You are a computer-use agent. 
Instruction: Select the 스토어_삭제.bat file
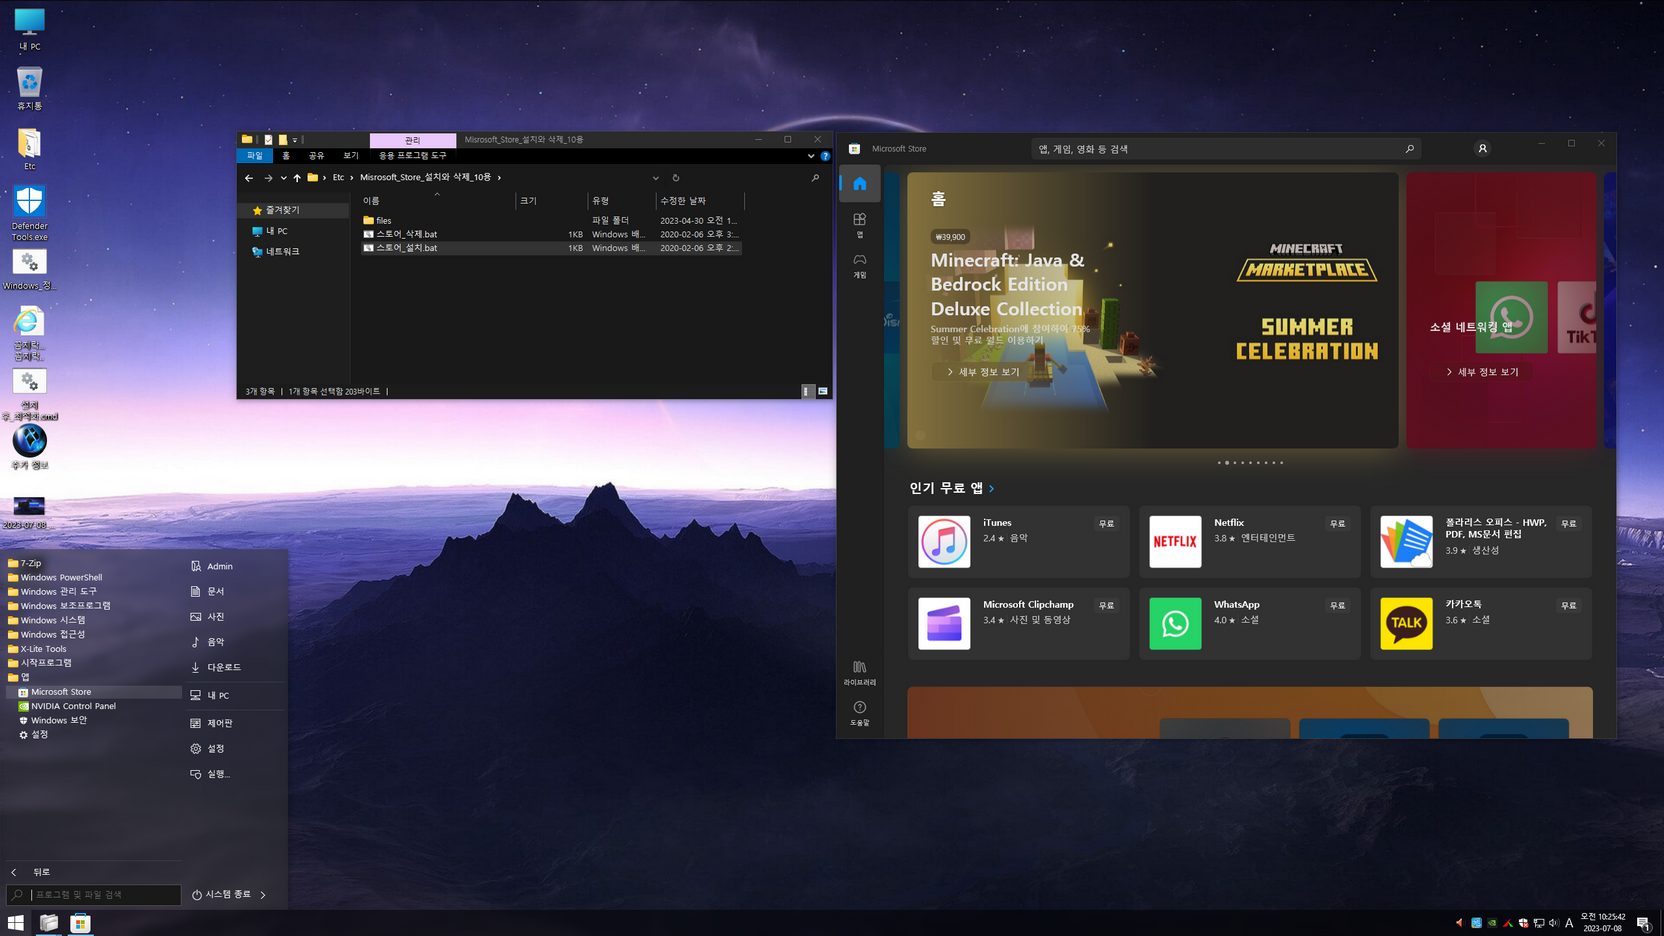[406, 234]
